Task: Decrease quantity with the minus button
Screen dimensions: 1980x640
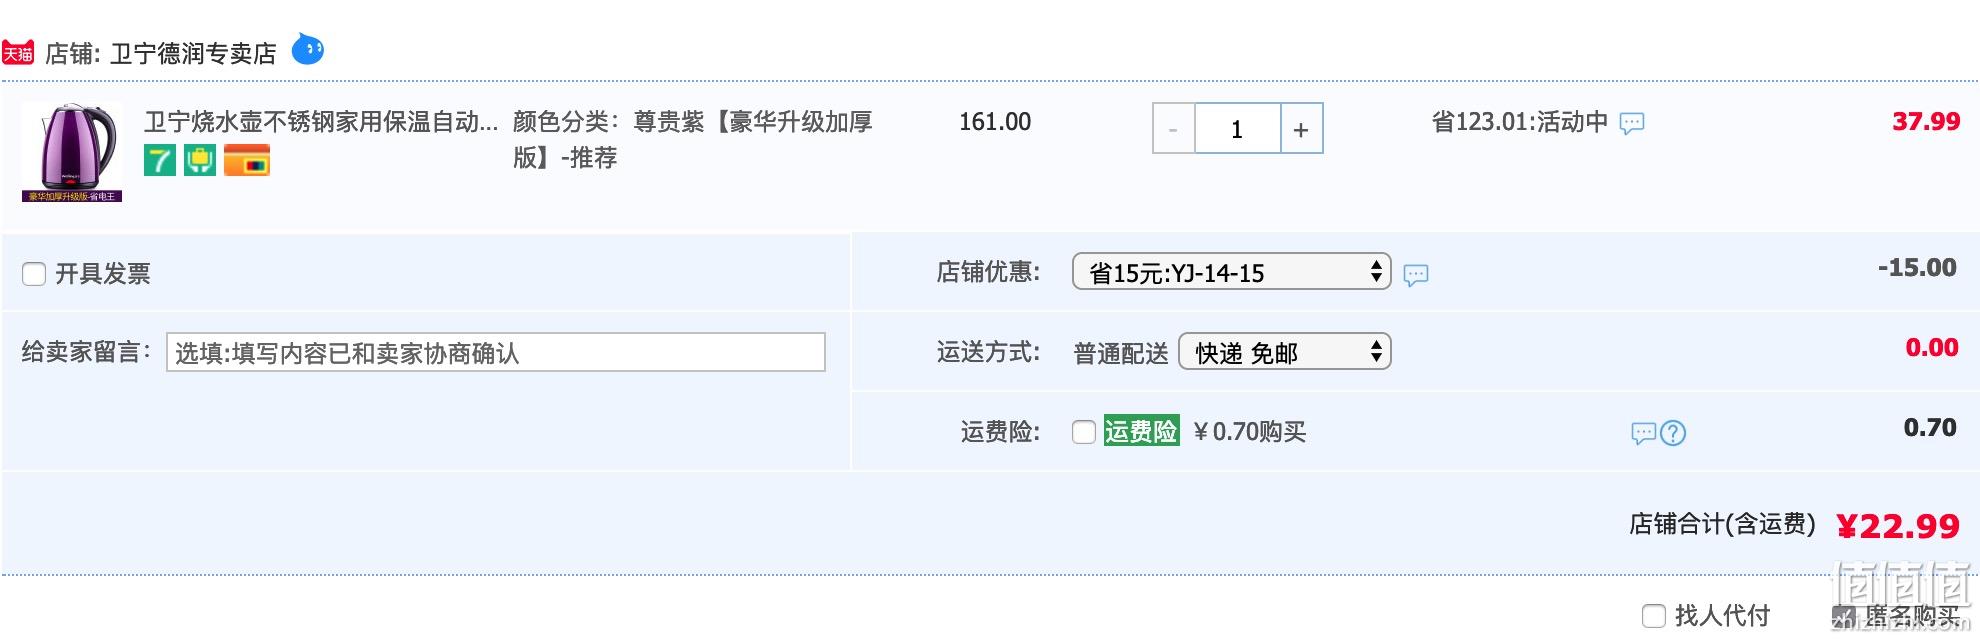Action: click(x=1174, y=129)
